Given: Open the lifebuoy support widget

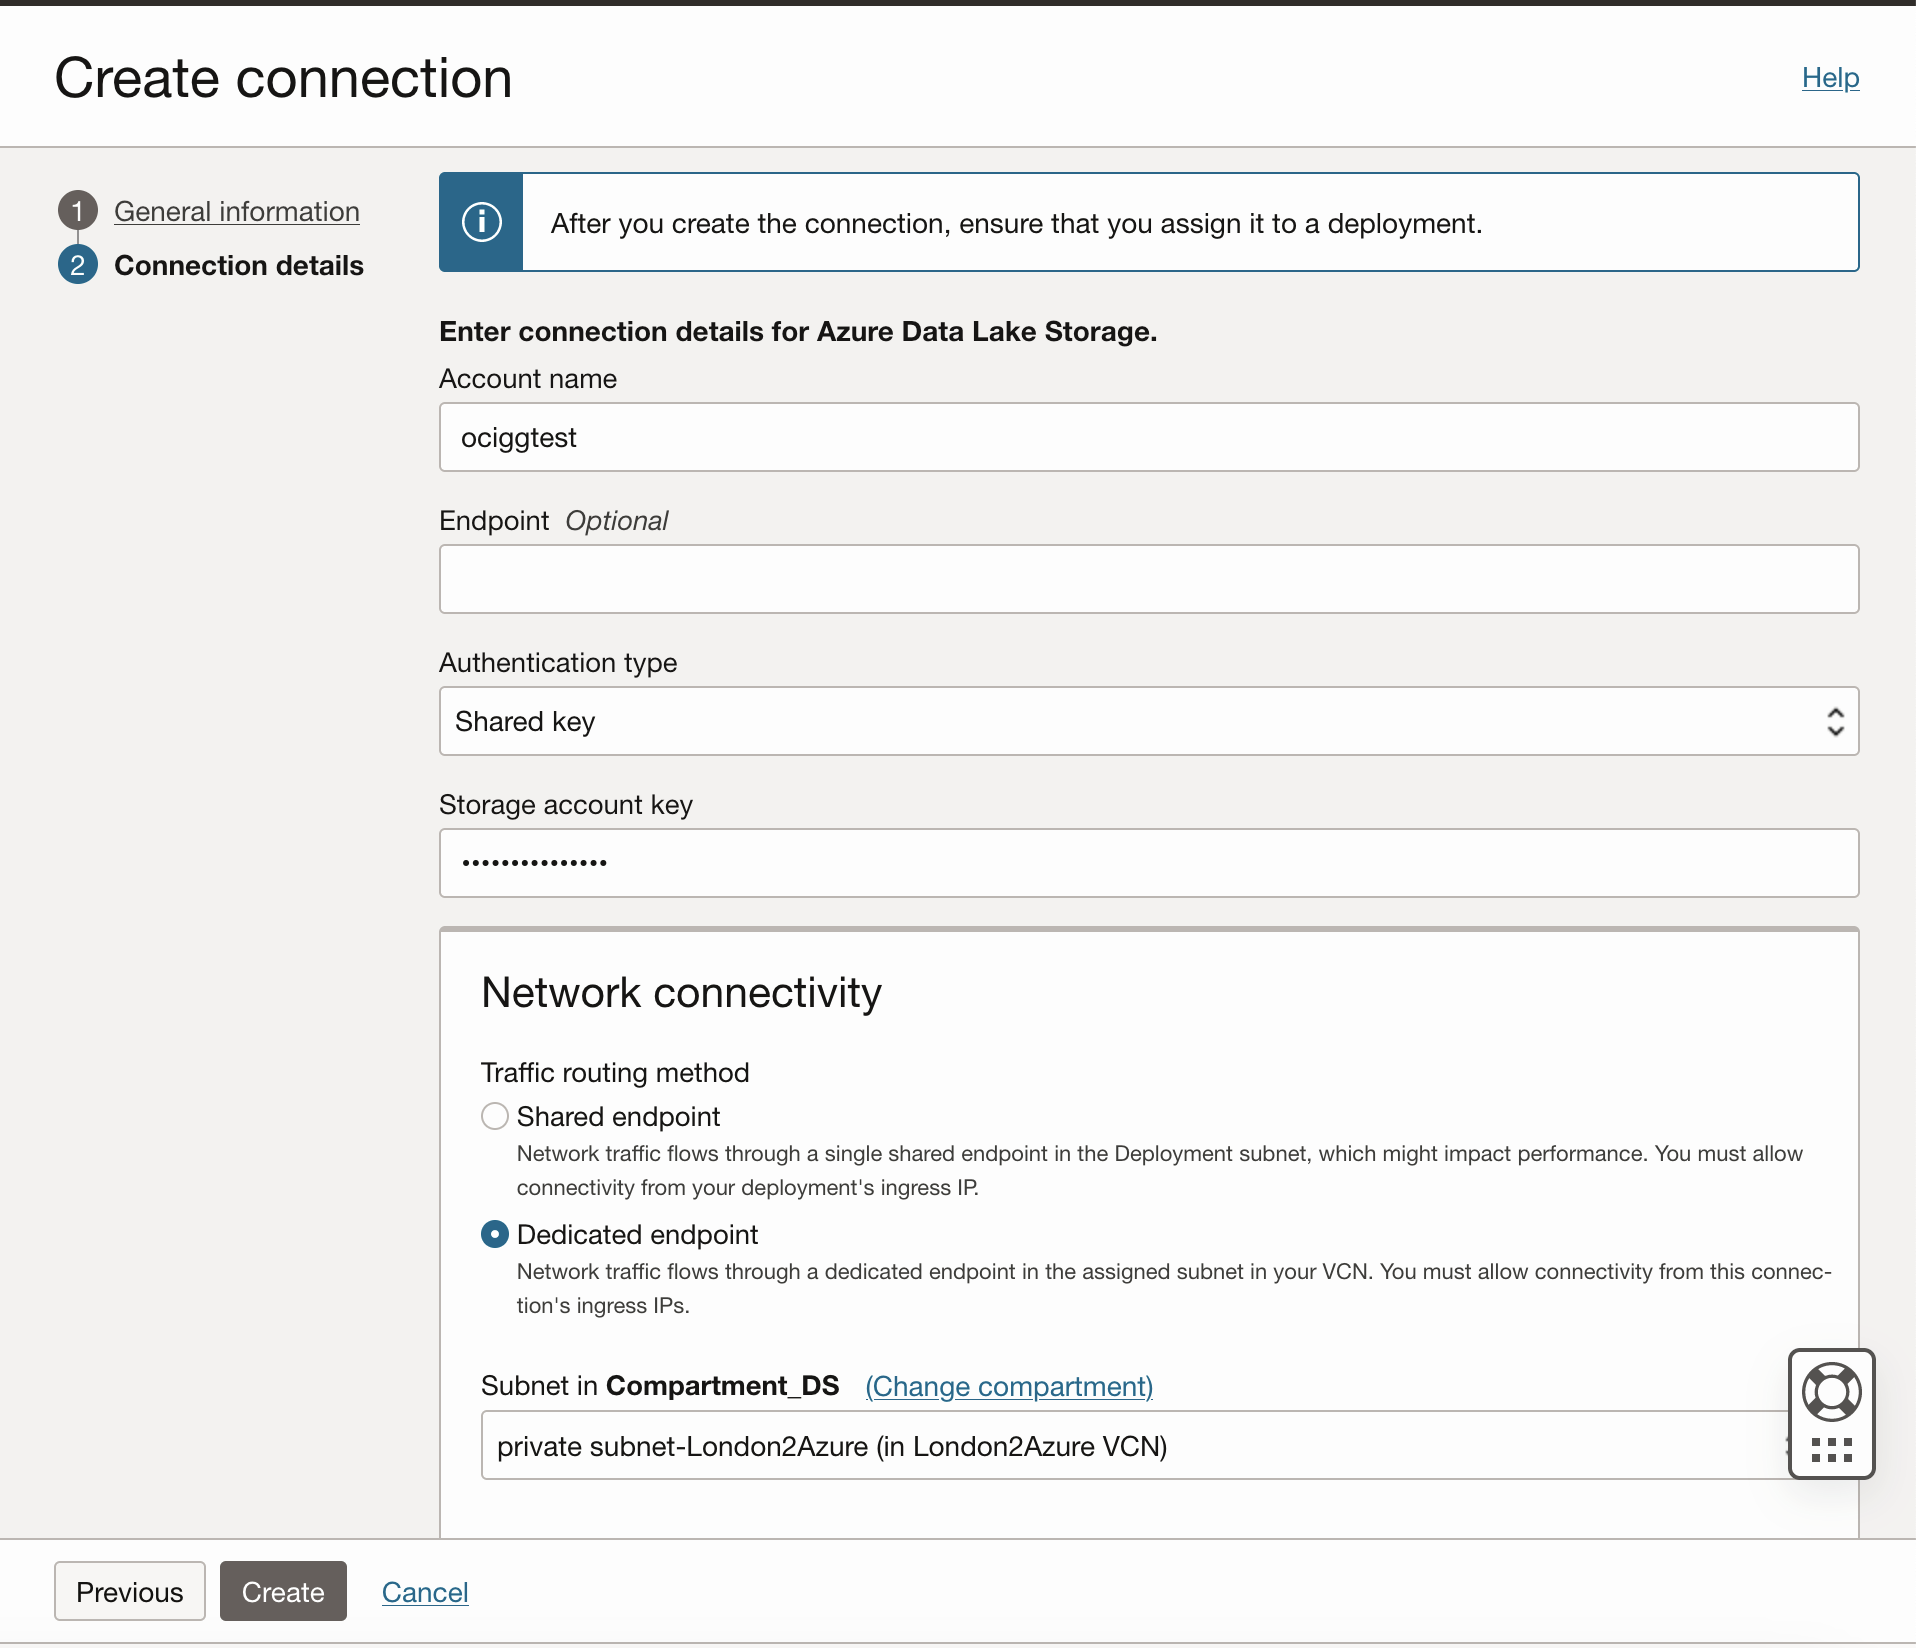Looking at the screenshot, I should pyautogui.click(x=1831, y=1391).
